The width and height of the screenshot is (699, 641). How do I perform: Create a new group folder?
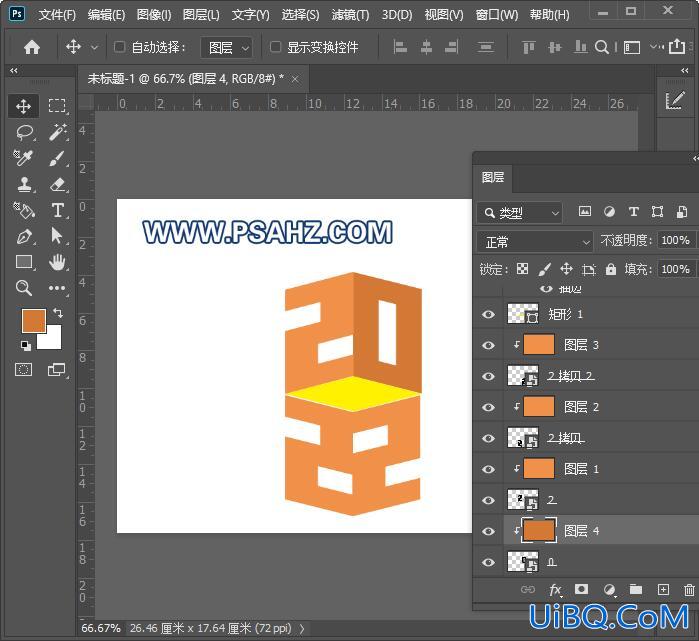(636, 589)
